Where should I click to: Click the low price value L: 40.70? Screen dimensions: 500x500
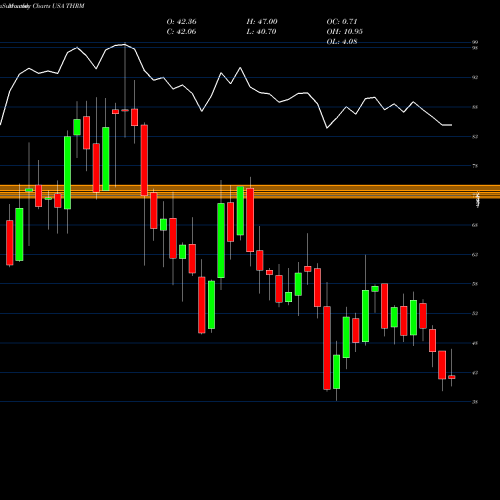click(x=261, y=32)
